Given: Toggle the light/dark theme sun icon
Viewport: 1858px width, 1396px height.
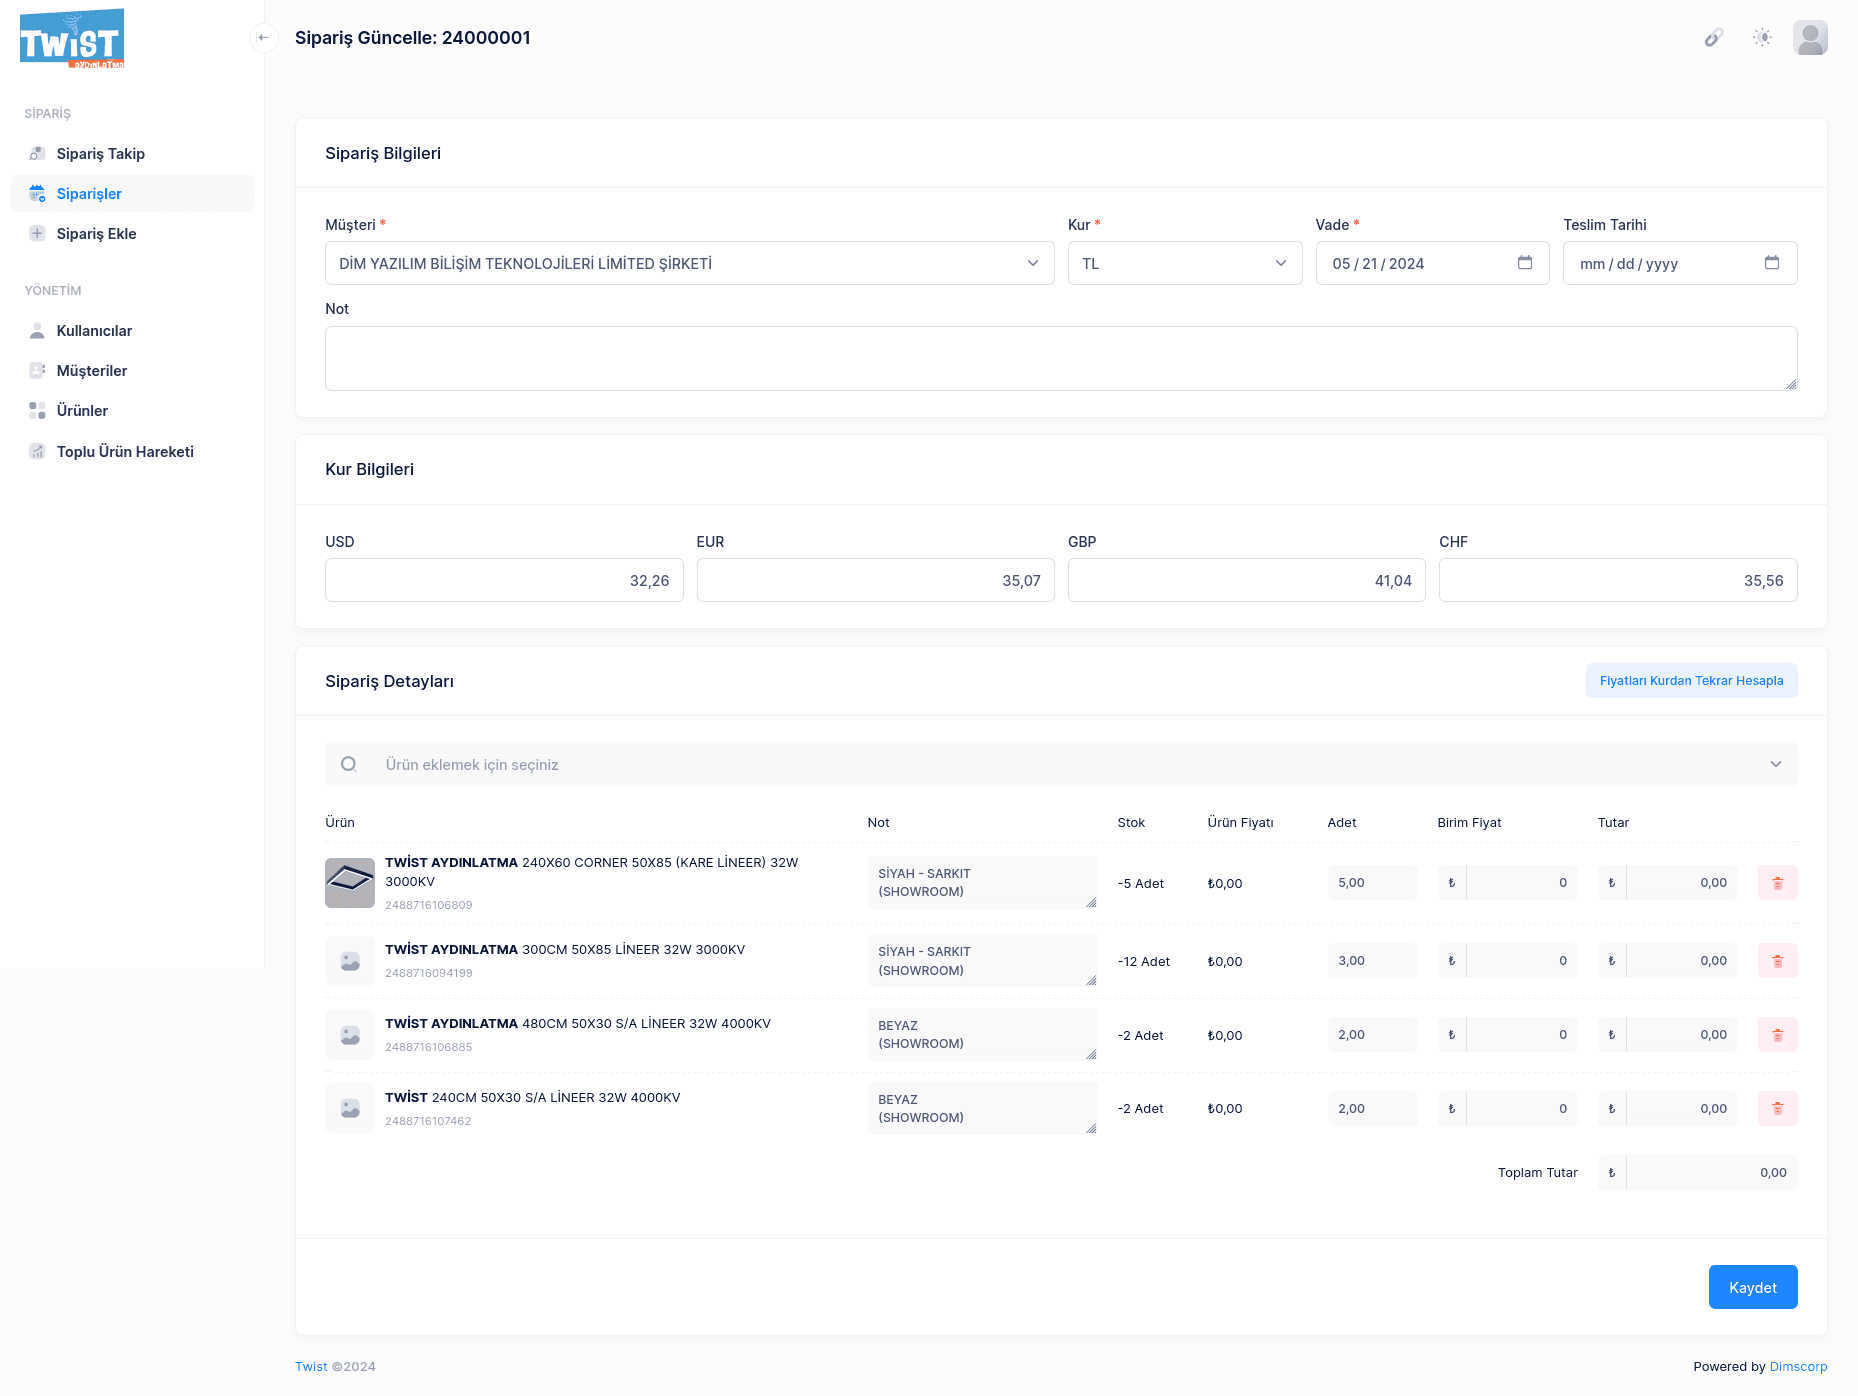Looking at the screenshot, I should click(x=1761, y=38).
